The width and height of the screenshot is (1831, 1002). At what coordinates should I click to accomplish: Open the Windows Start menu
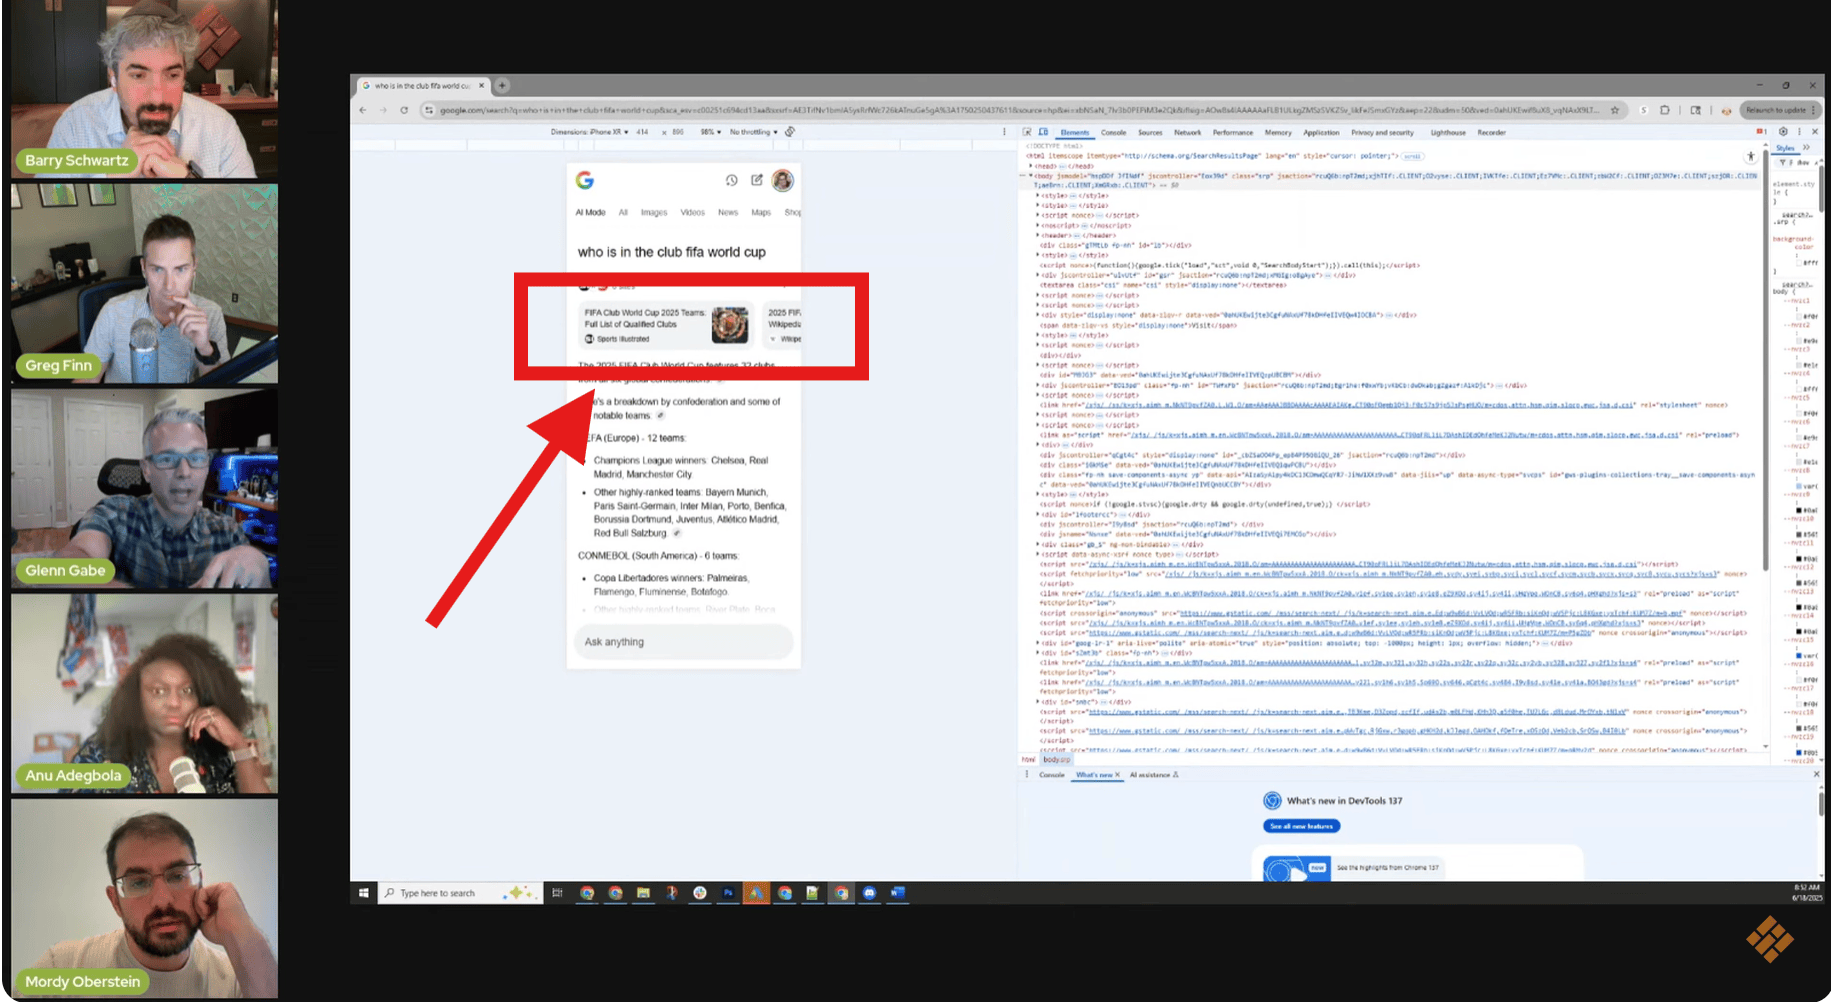pyautogui.click(x=363, y=893)
